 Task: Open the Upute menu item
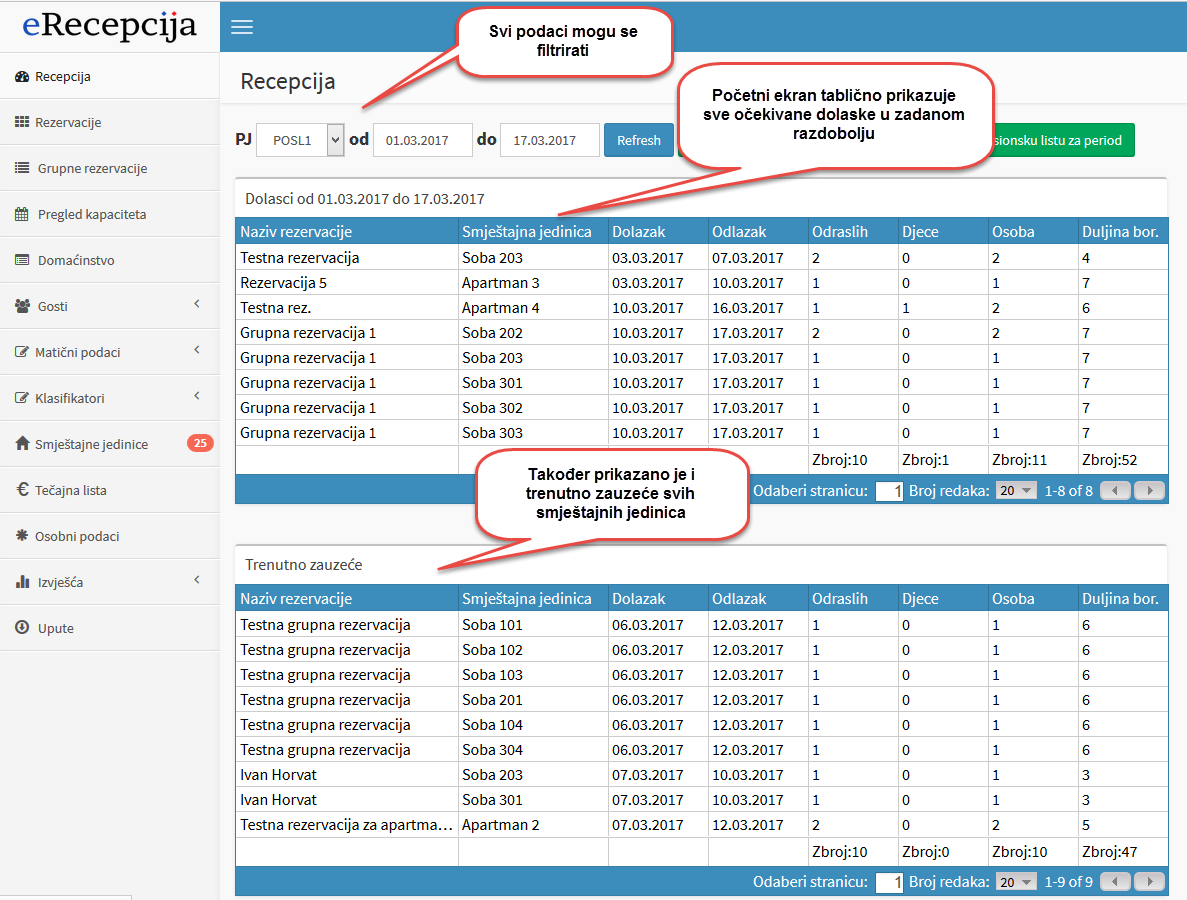pyautogui.click(x=110, y=628)
